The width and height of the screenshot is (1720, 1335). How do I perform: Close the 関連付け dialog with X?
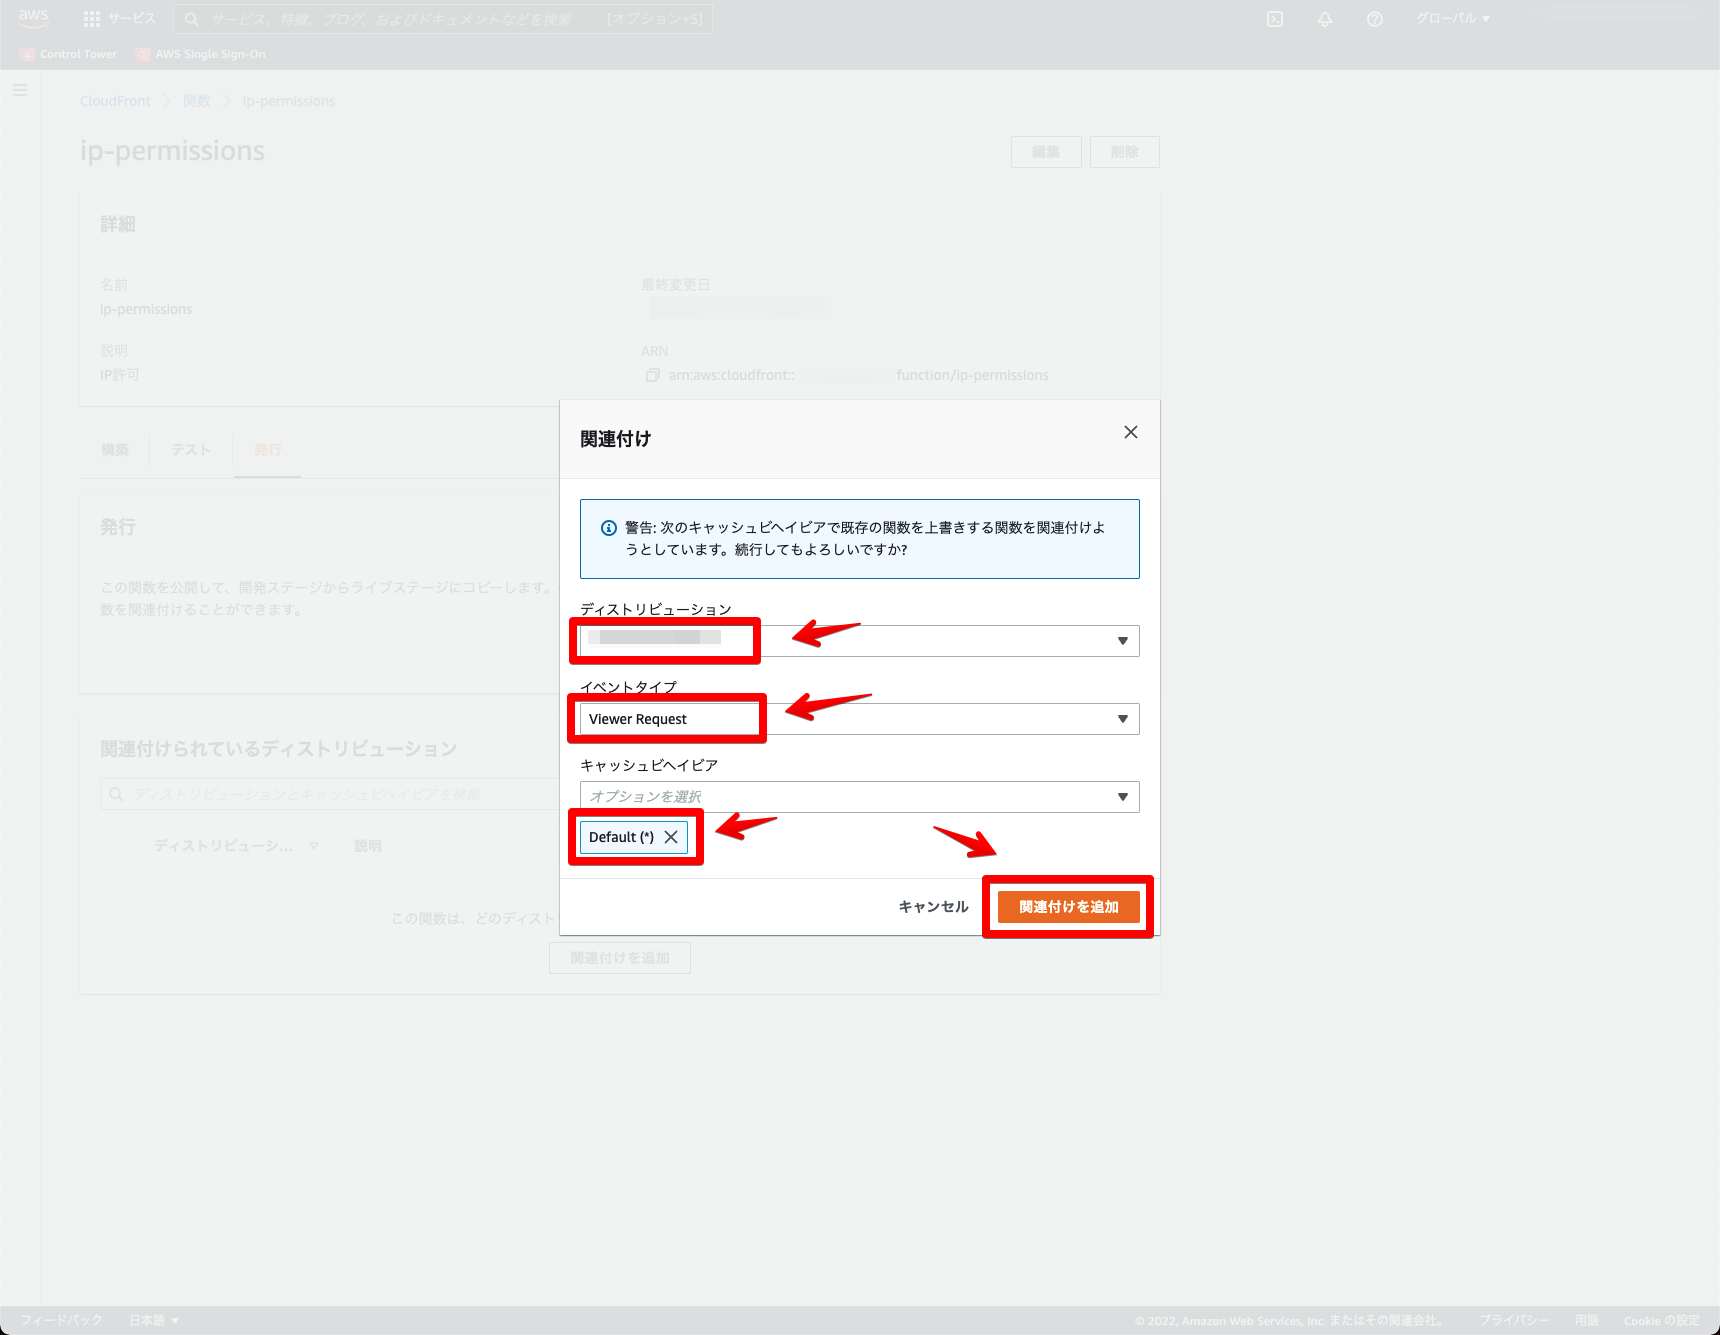1131,432
